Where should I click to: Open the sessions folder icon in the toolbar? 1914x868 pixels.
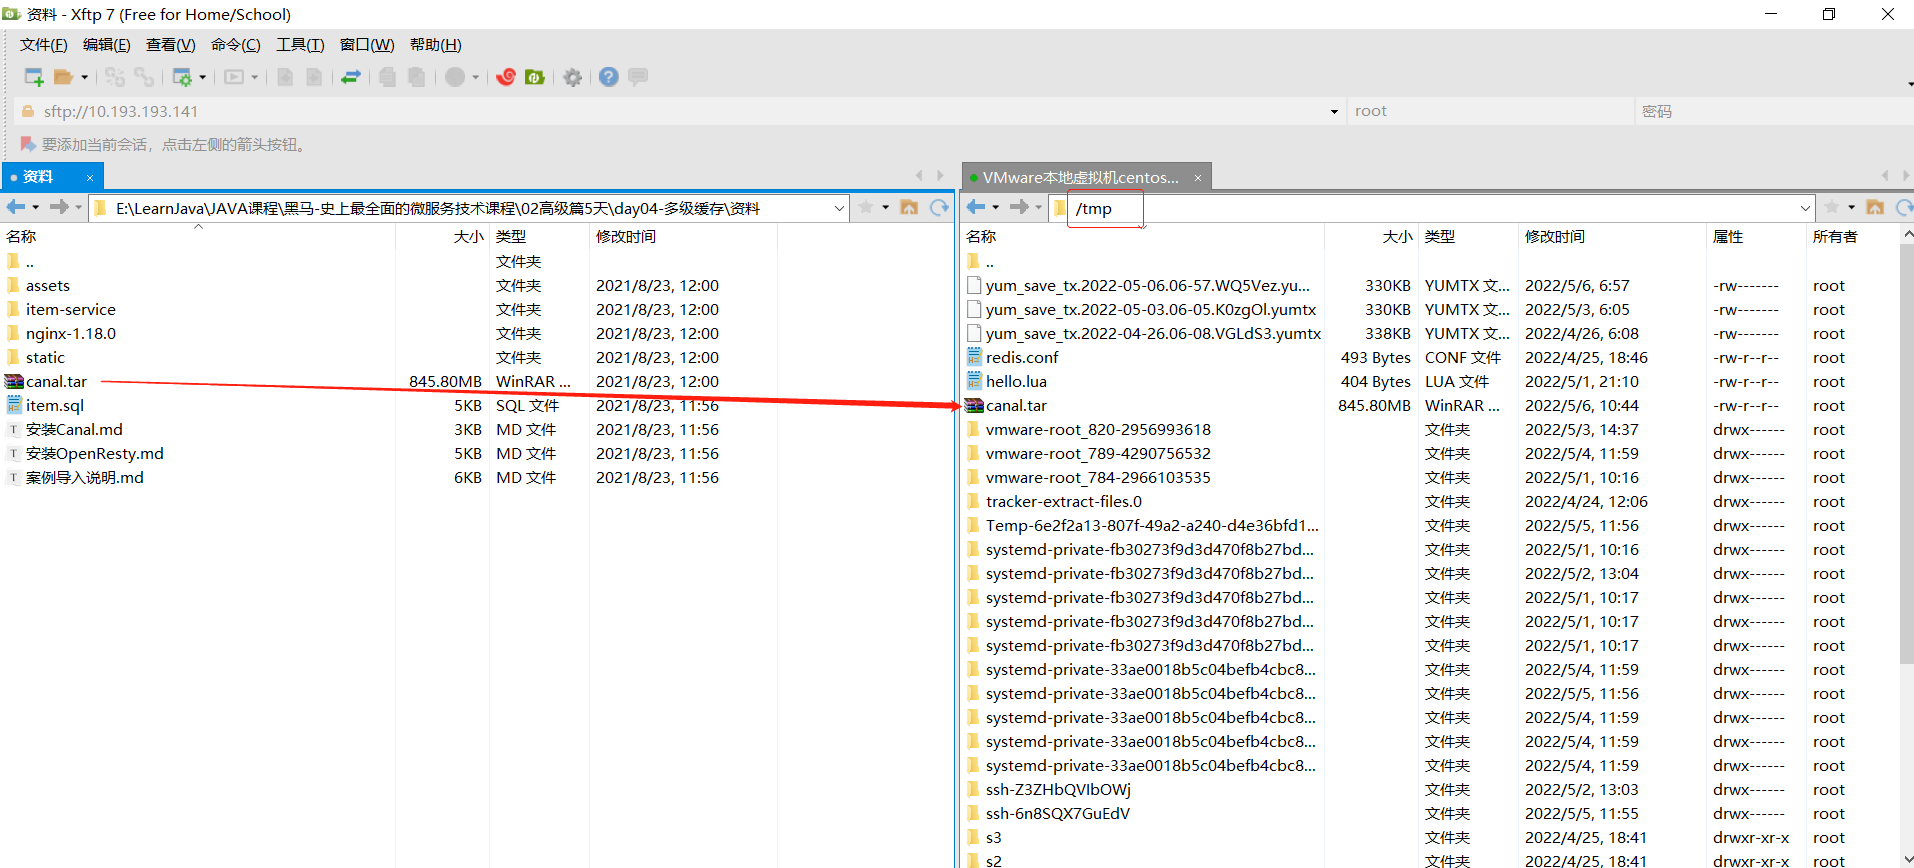[x=63, y=77]
